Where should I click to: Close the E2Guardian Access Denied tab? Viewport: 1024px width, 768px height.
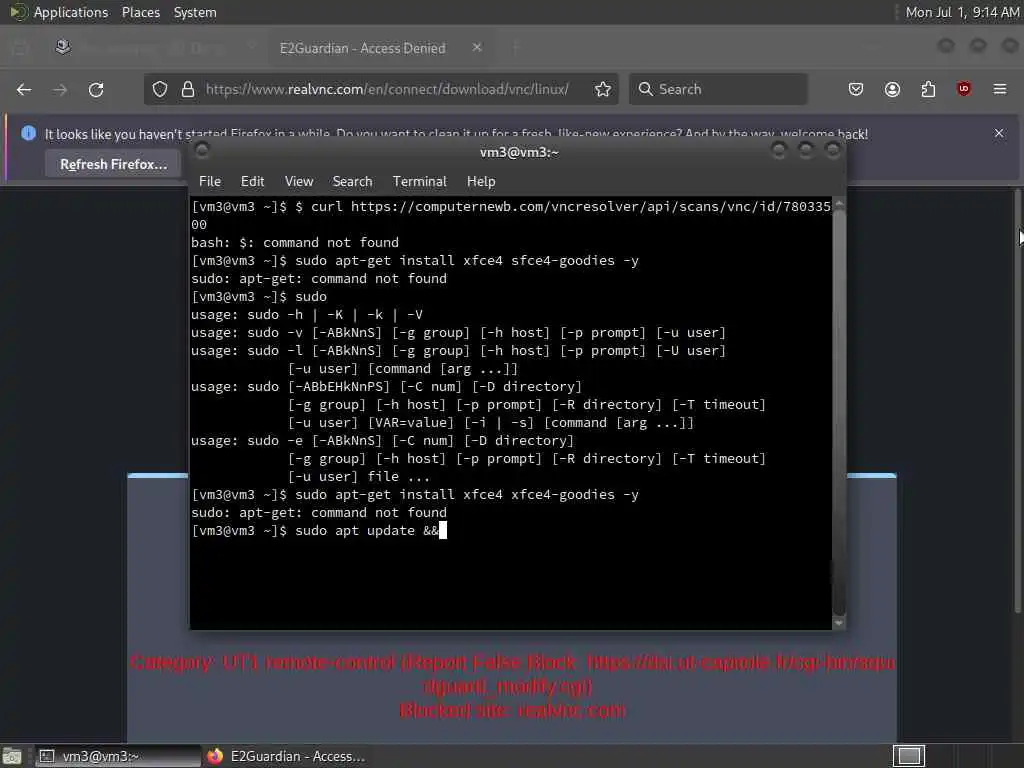point(477,48)
